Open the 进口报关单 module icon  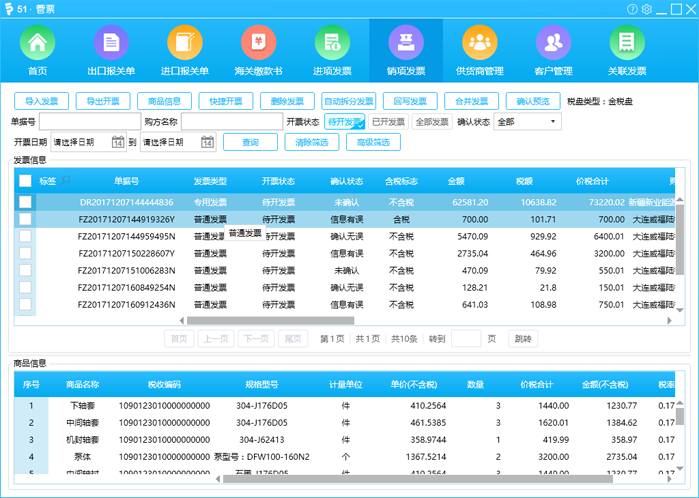(184, 44)
